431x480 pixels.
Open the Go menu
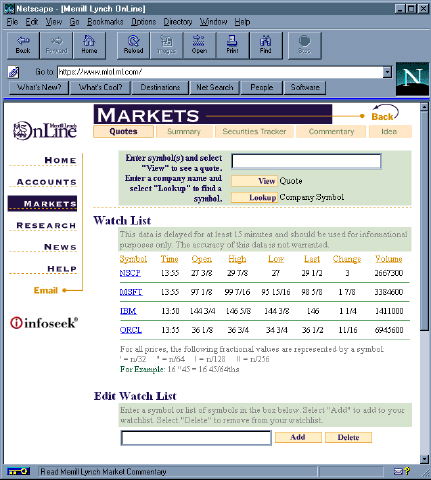[74, 22]
